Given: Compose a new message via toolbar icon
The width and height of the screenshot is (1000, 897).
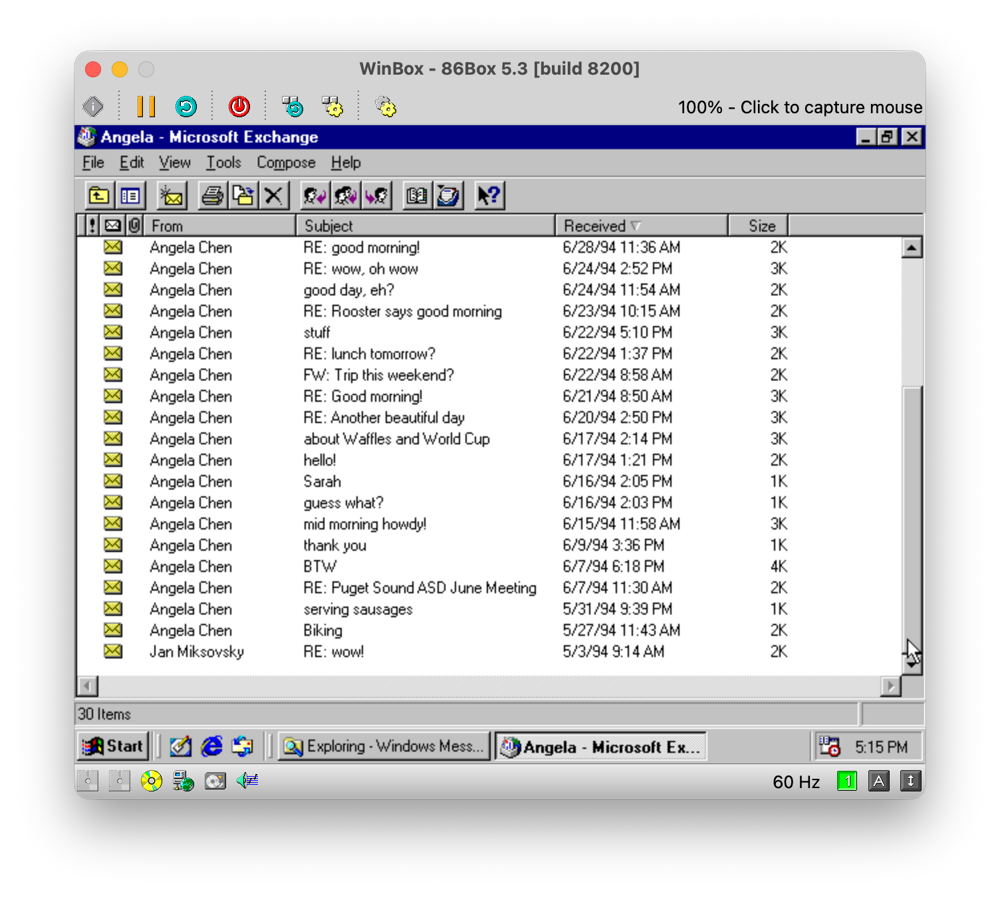Looking at the screenshot, I should [172, 196].
